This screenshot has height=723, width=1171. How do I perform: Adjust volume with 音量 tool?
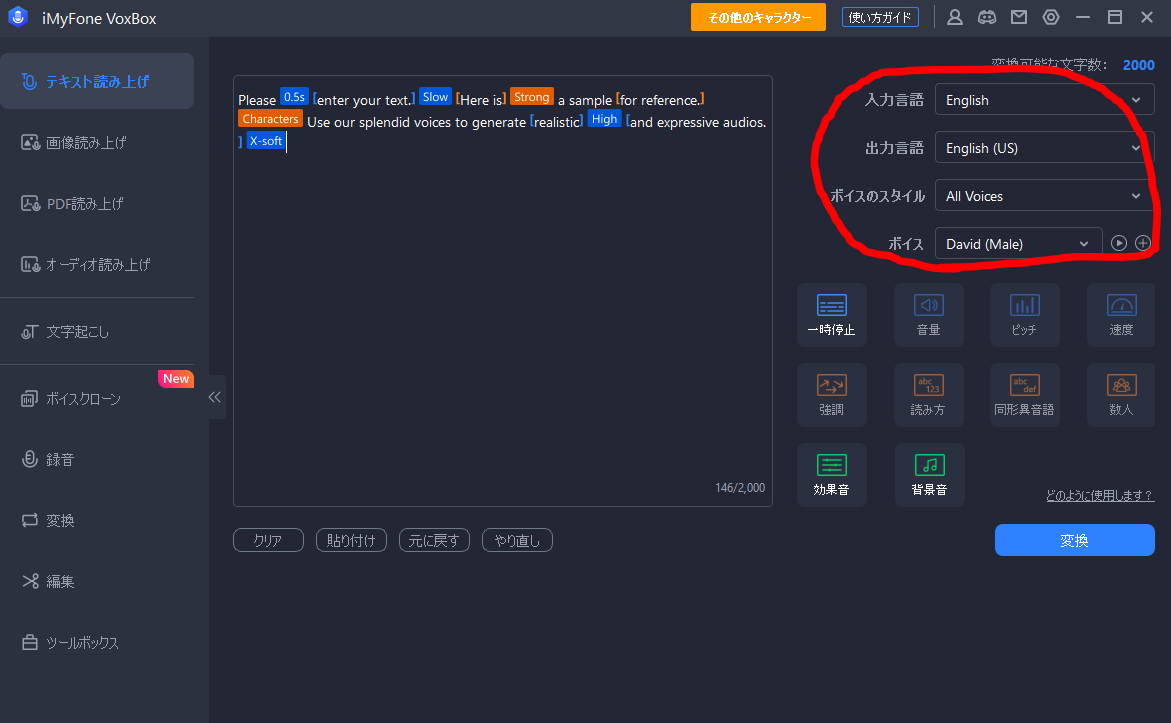pos(928,314)
